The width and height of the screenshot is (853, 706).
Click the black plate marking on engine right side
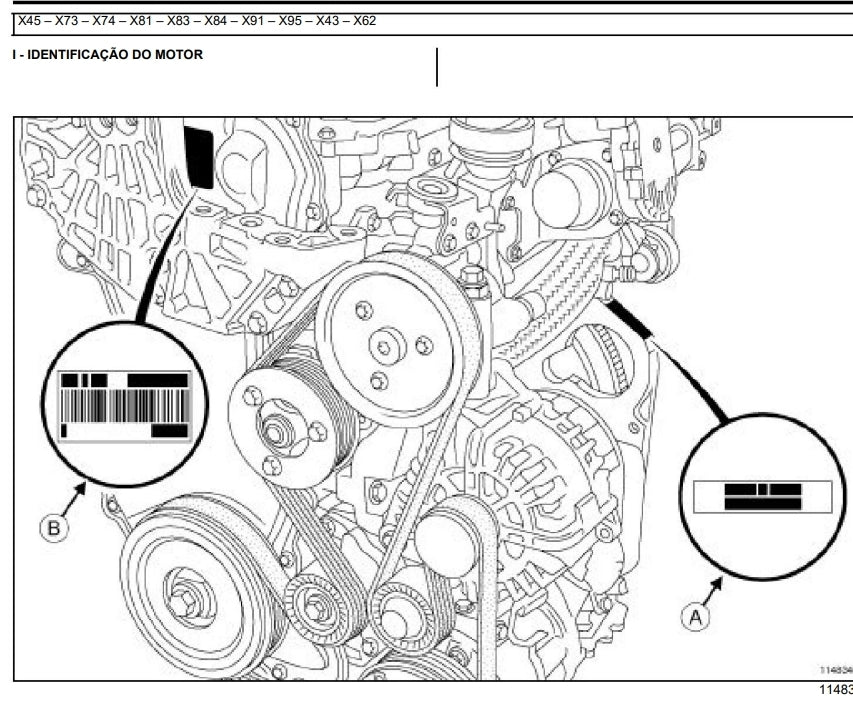[630, 316]
